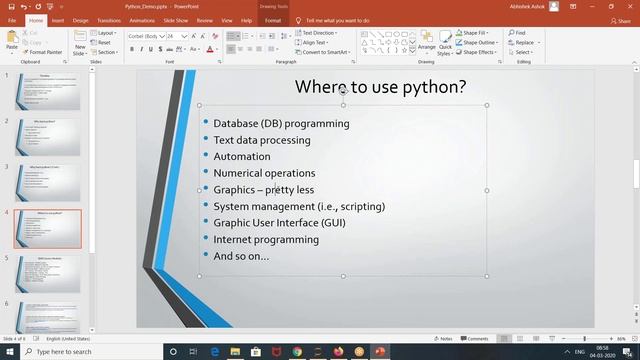The height and width of the screenshot is (360, 640).
Task: Open Shape Fill options
Action: click(x=472, y=33)
